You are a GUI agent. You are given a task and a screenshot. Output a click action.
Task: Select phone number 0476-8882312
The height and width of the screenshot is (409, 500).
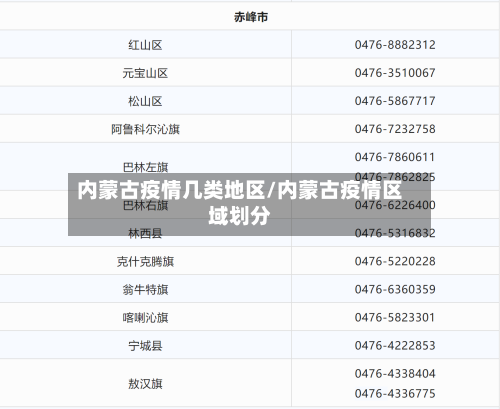click(x=395, y=45)
